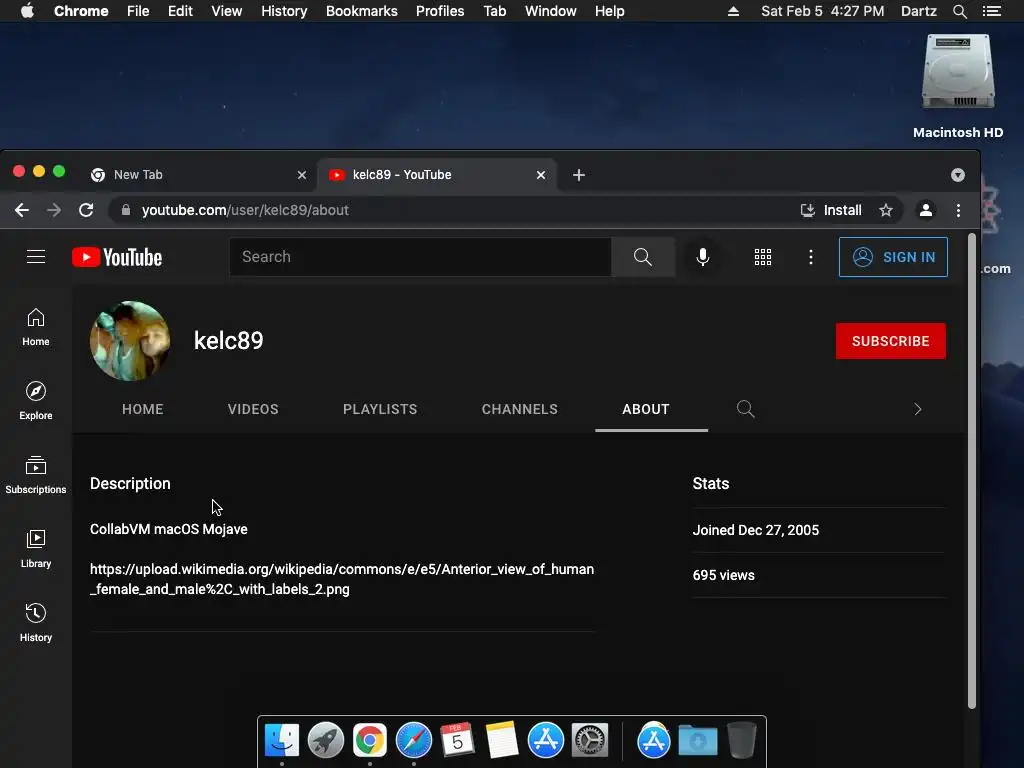Screen dimensions: 1024x768
Task: Click 'Joined Dec 27, 2005' text
Action: (756, 530)
